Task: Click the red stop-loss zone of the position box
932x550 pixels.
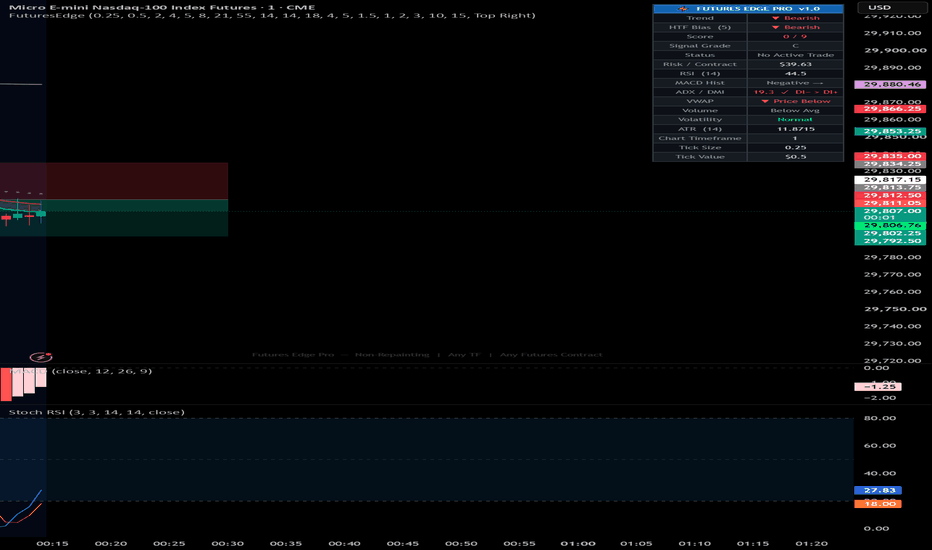Action: [x=114, y=181]
